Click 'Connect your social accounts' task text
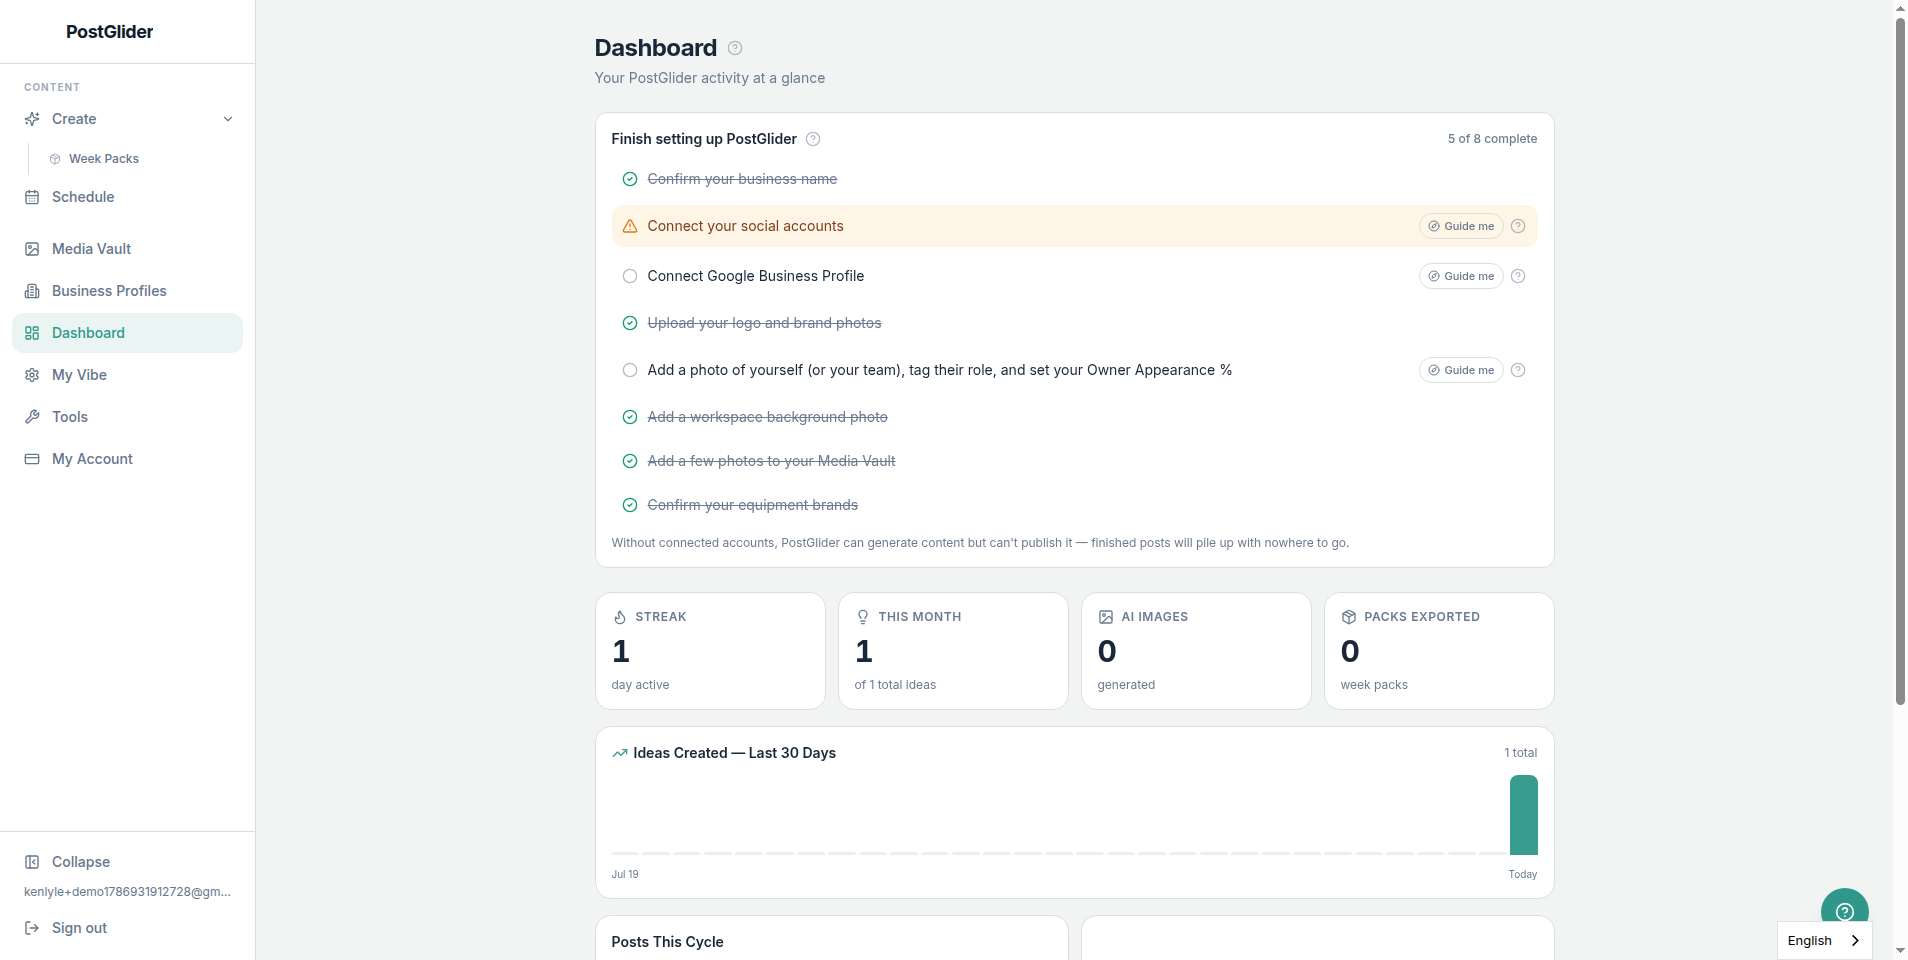 pos(745,226)
